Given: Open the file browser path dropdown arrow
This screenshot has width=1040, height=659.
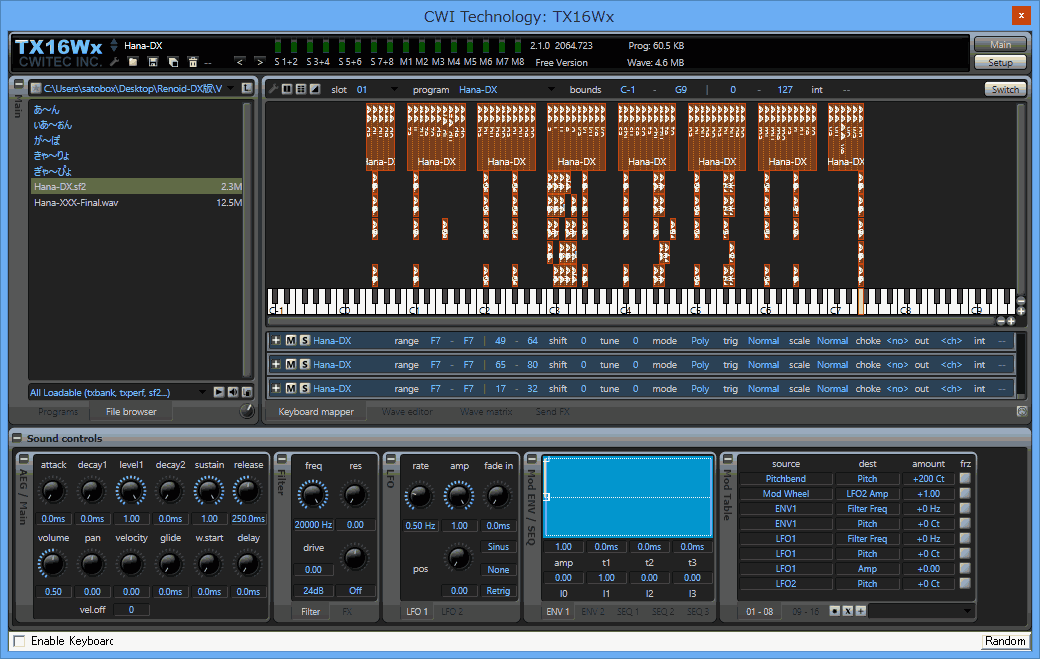Looking at the screenshot, I should tap(231, 88).
